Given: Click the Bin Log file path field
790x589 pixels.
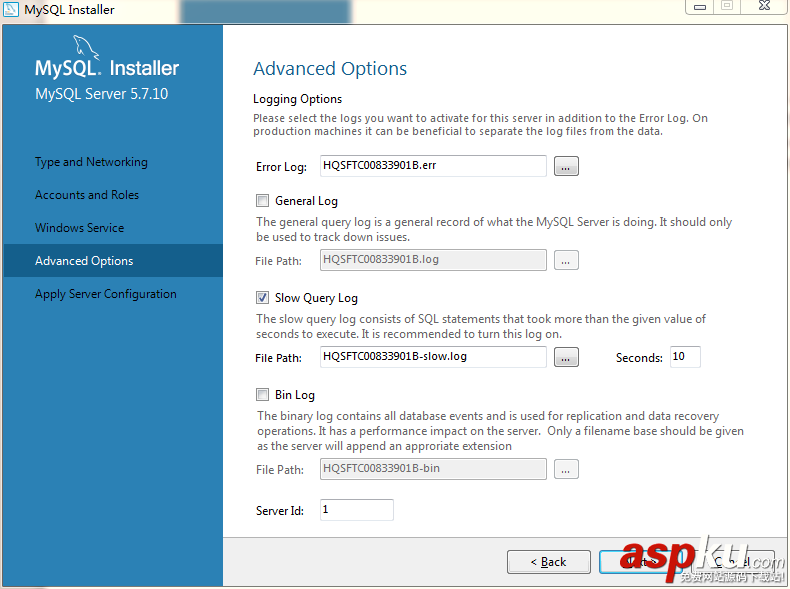Looking at the screenshot, I should (x=433, y=469).
